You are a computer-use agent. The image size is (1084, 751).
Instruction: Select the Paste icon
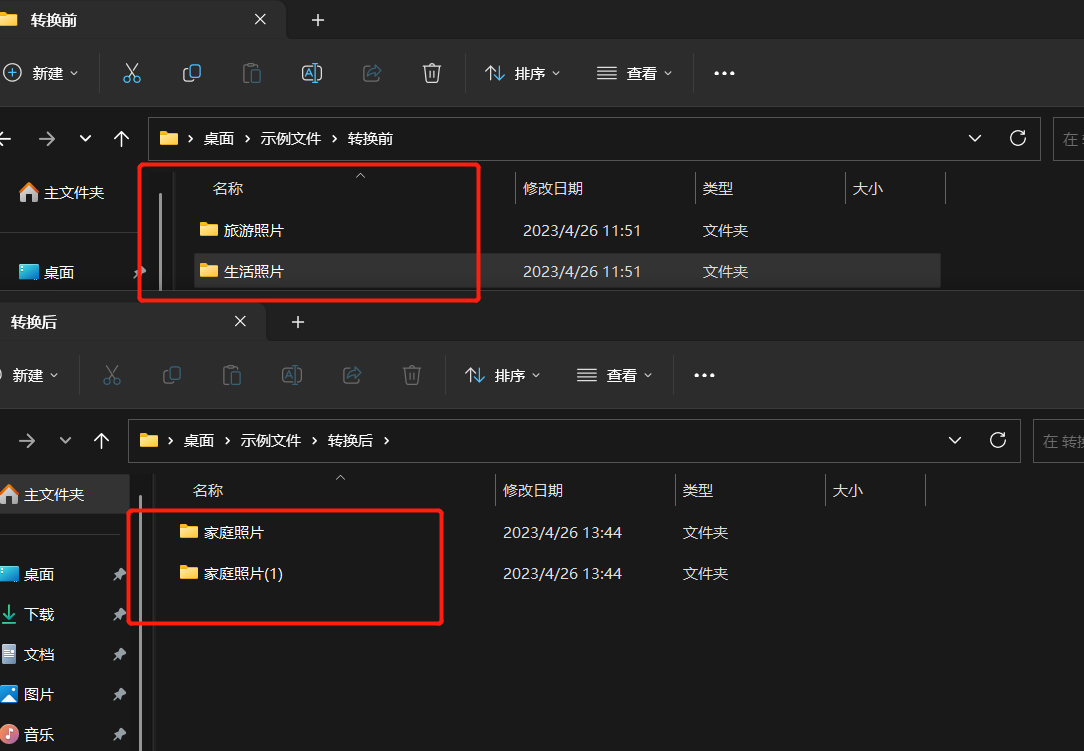tap(251, 72)
